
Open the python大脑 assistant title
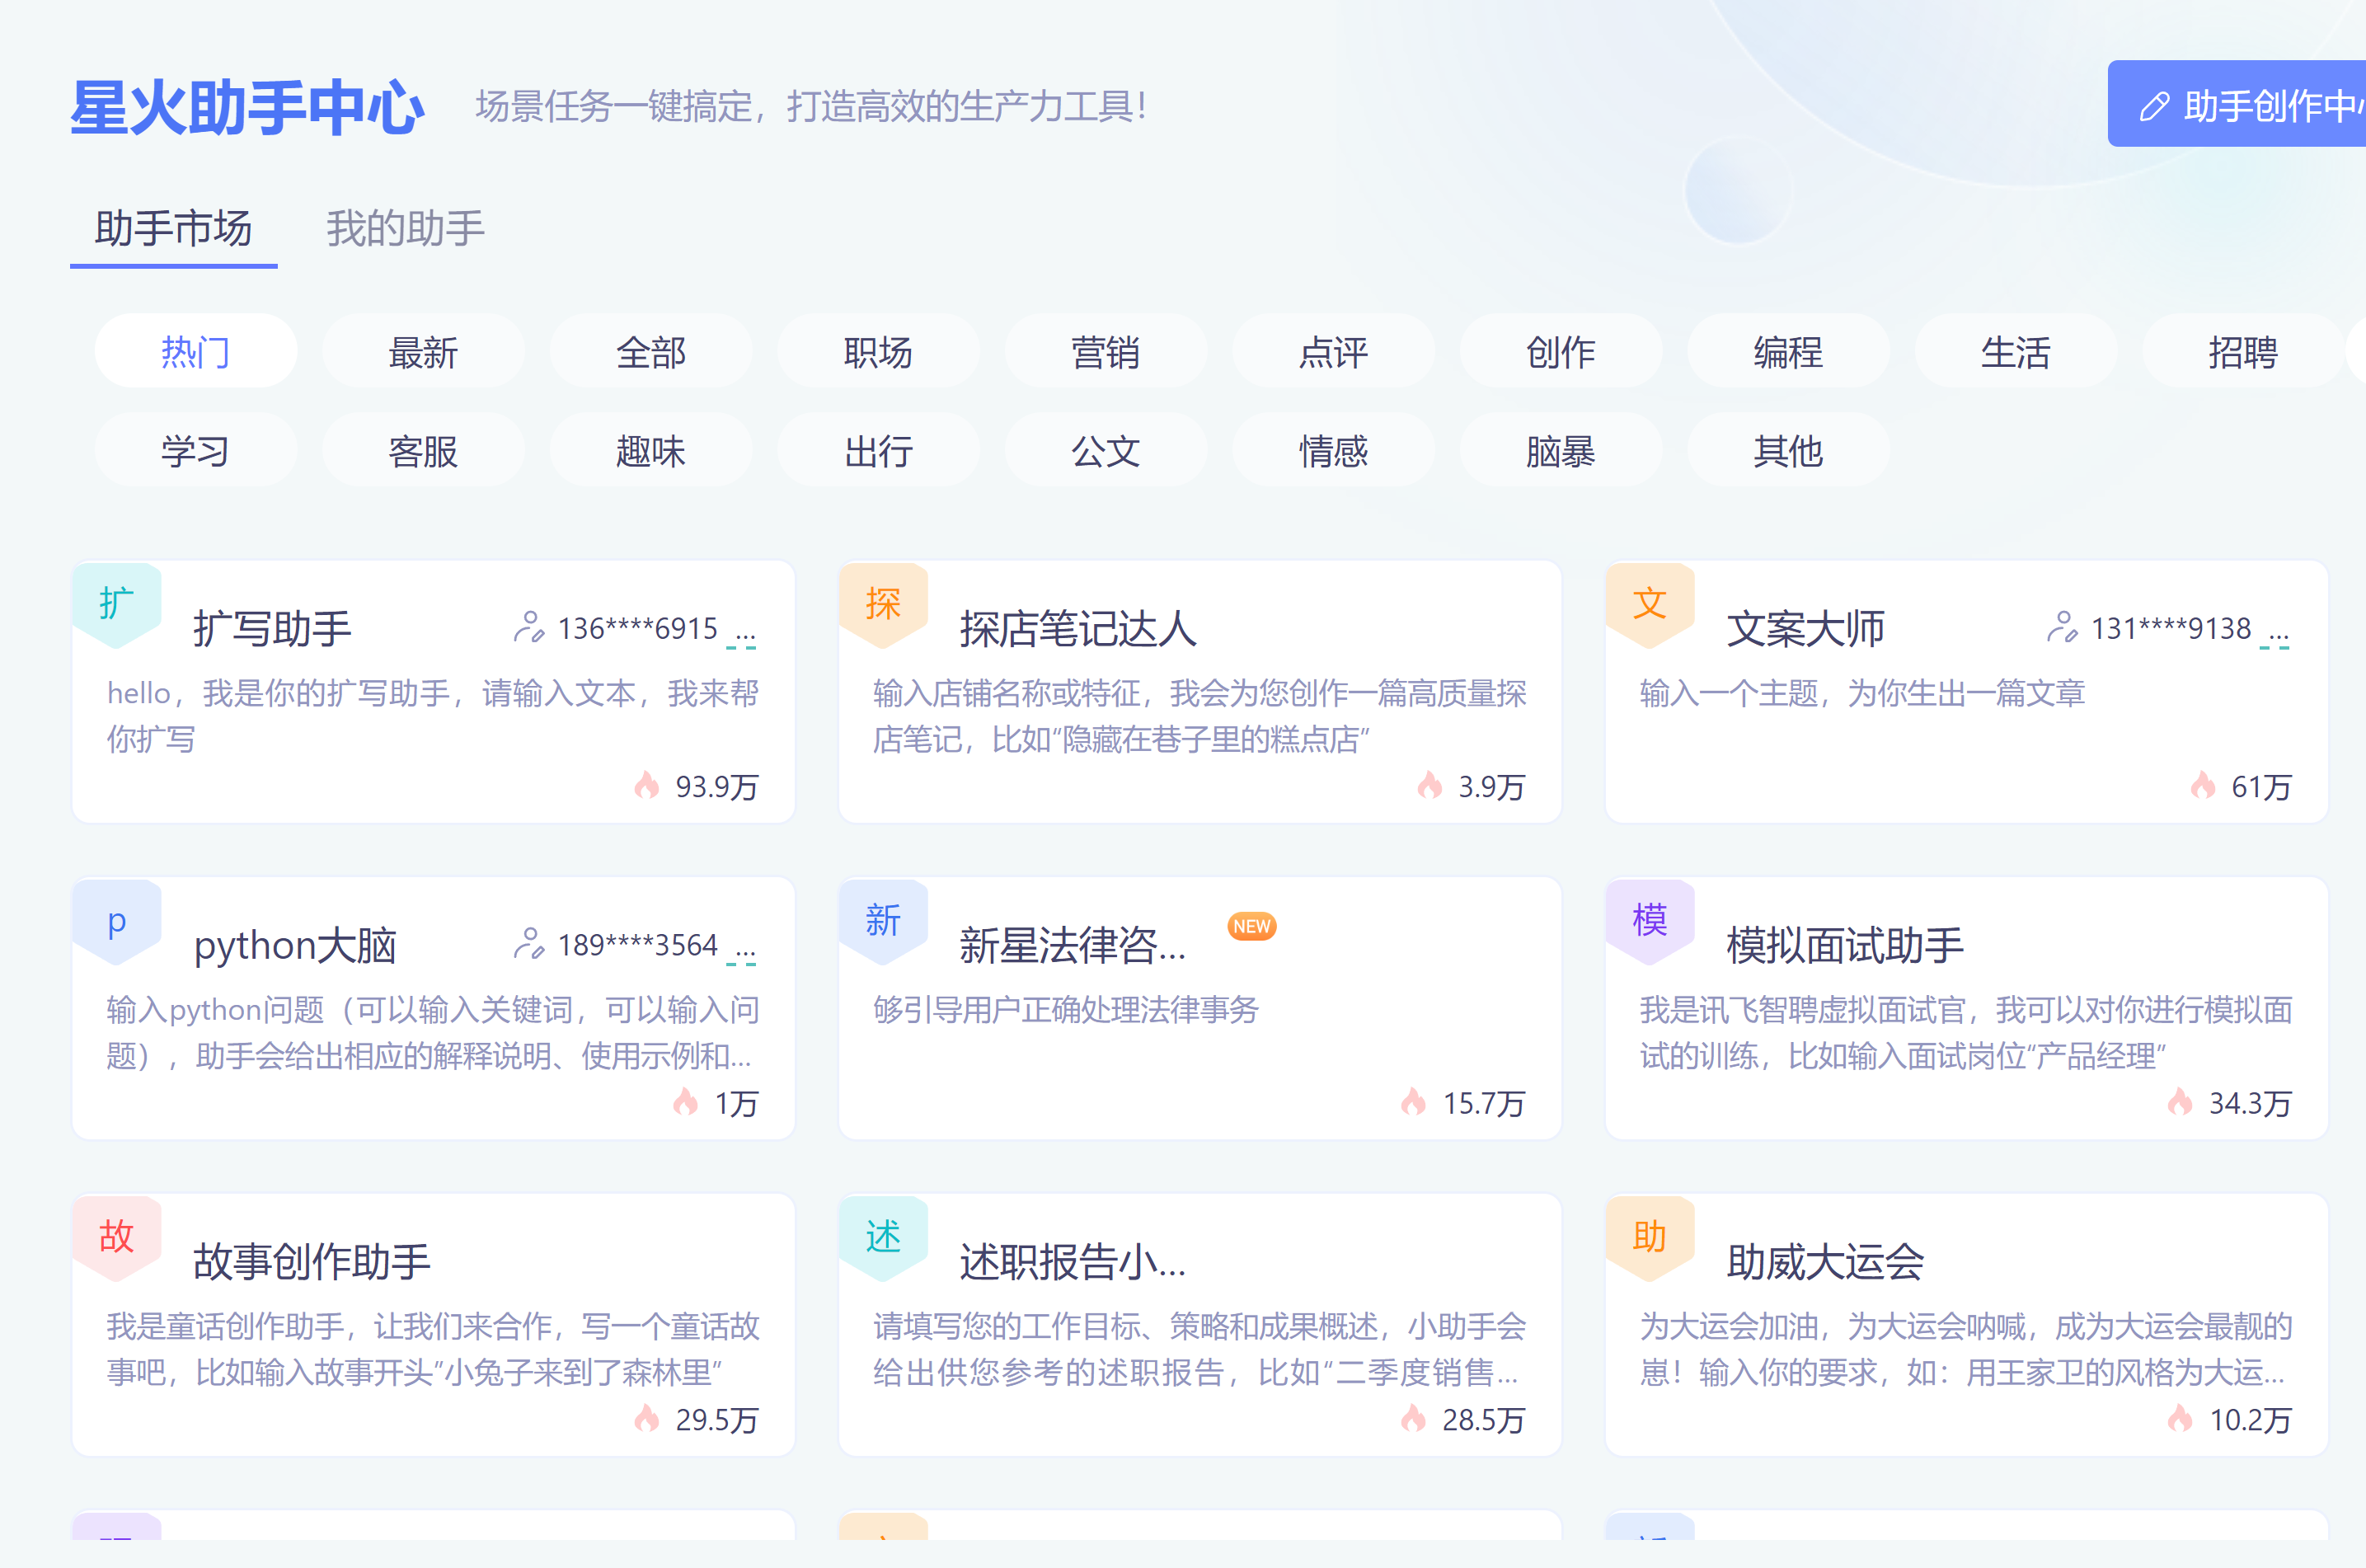coord(295,945)
